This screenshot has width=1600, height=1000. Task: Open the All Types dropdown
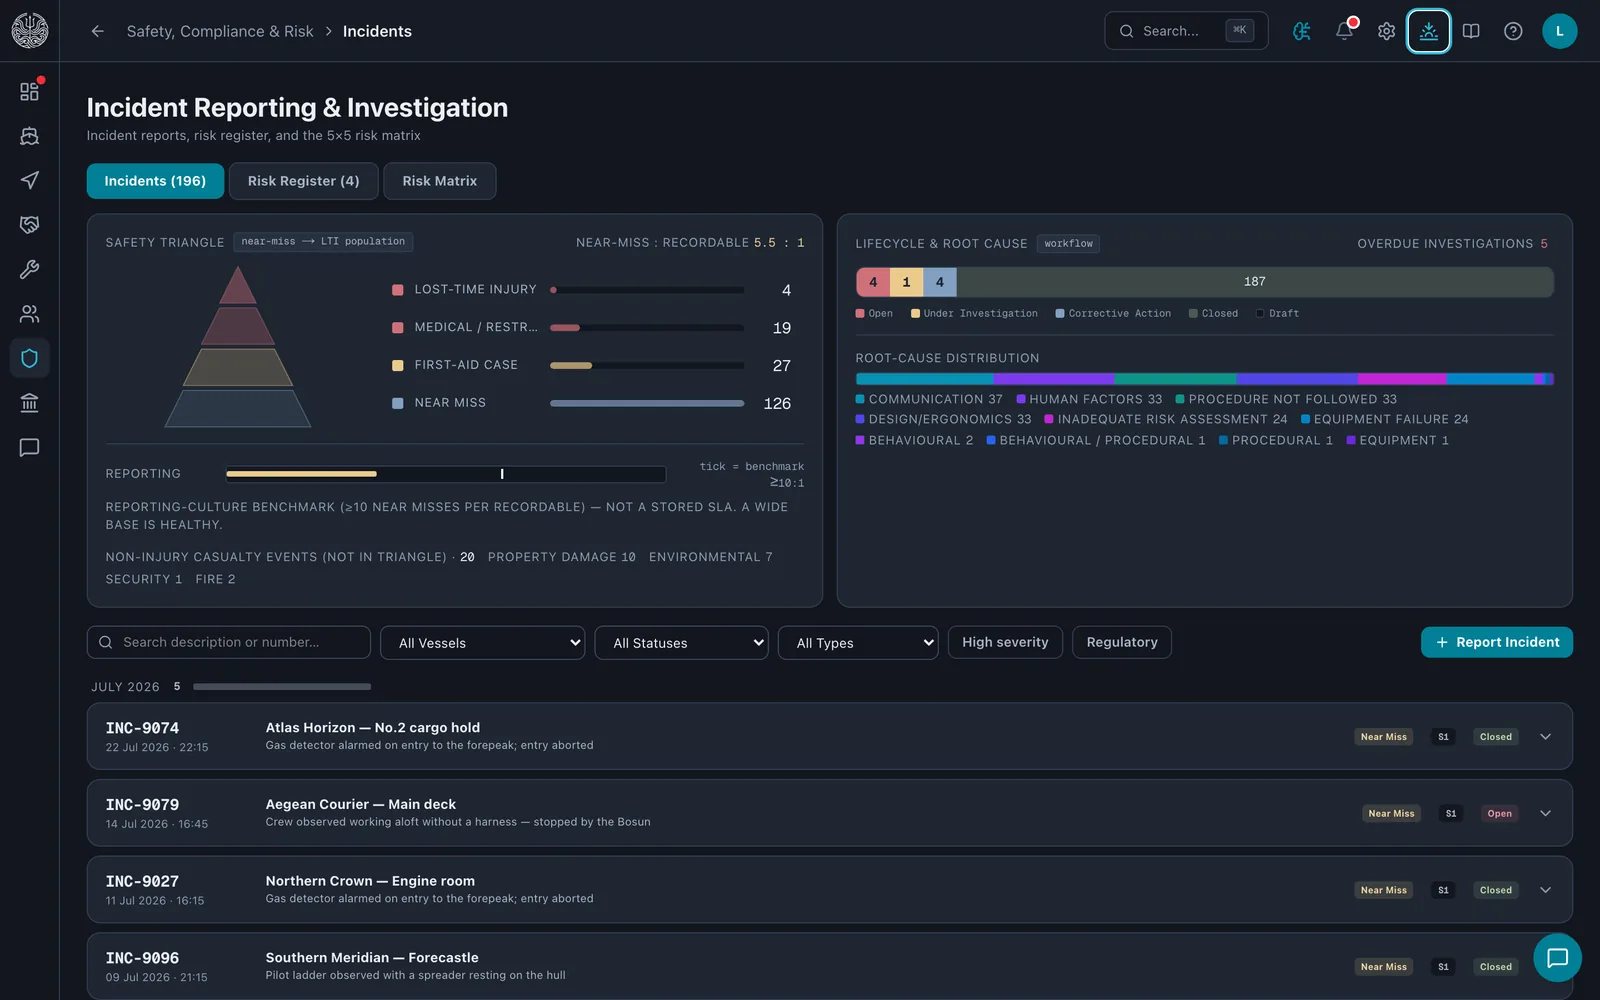click(x=858, y=643)
